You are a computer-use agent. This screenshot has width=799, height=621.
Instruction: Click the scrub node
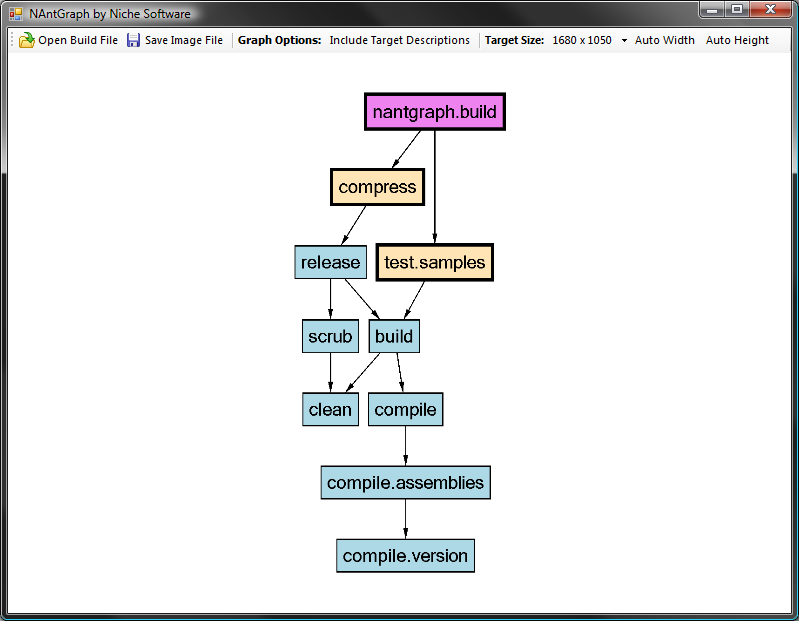coord(330,336)
